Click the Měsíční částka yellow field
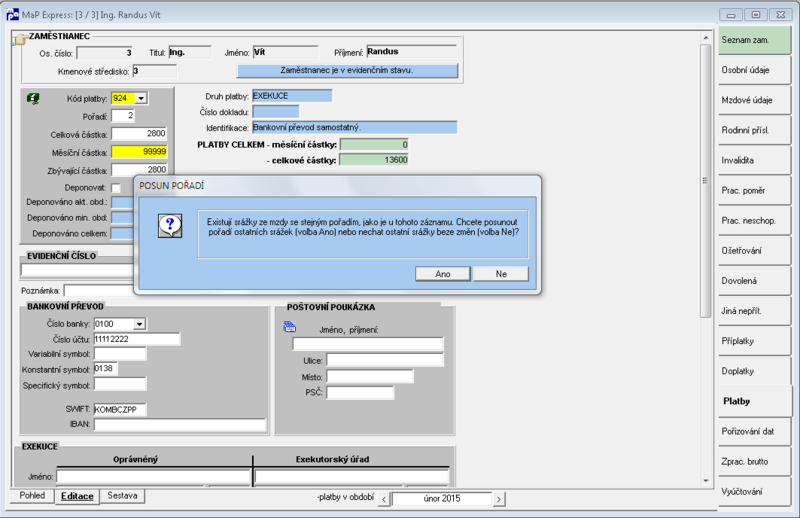 139,152
